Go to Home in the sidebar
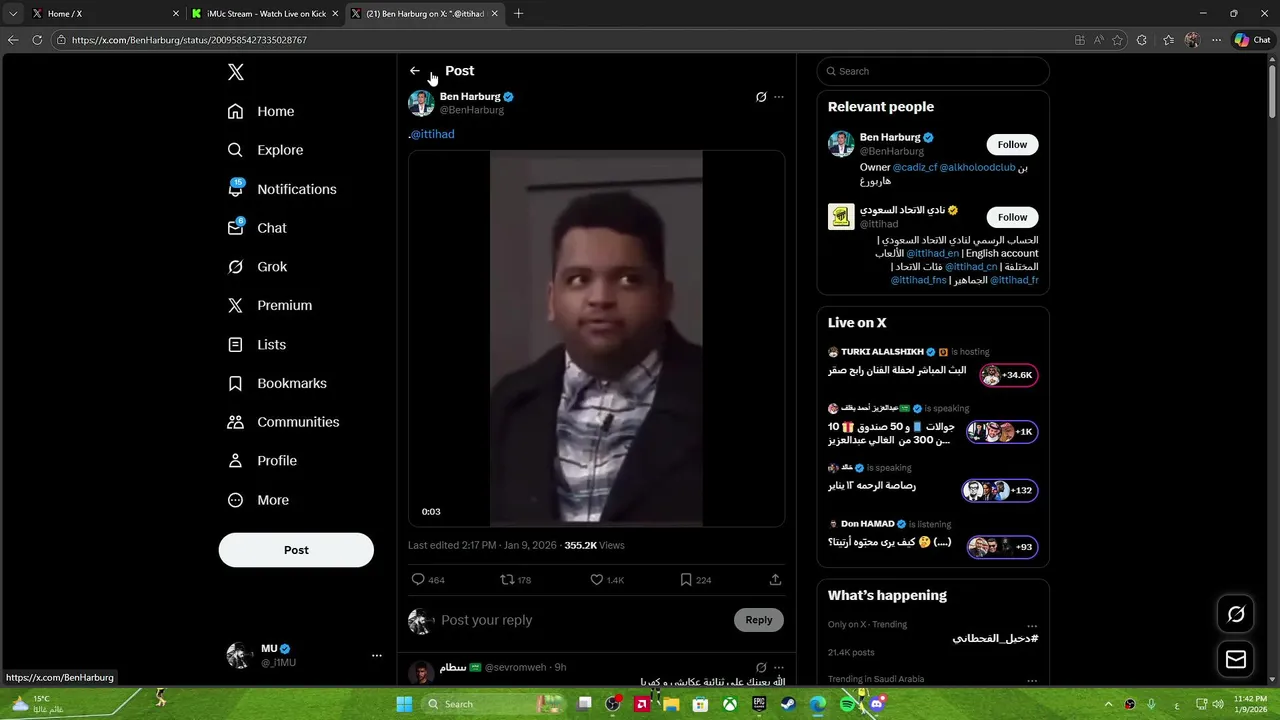 261,111
